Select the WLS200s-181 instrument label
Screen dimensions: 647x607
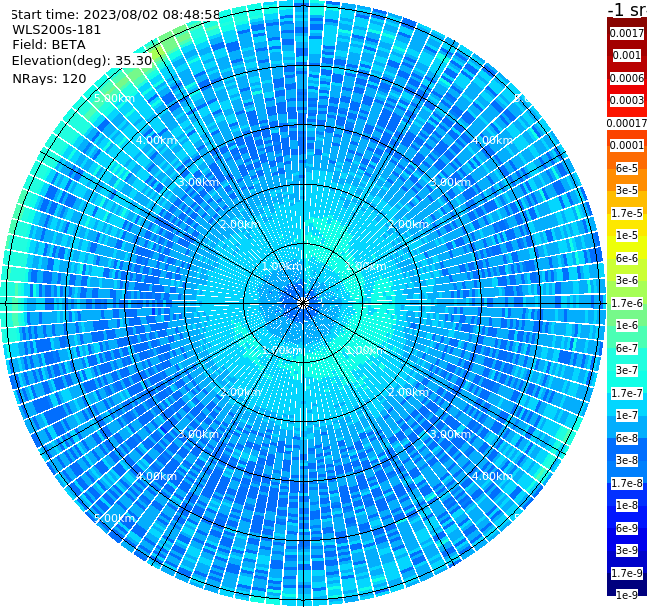coord(57,30)
